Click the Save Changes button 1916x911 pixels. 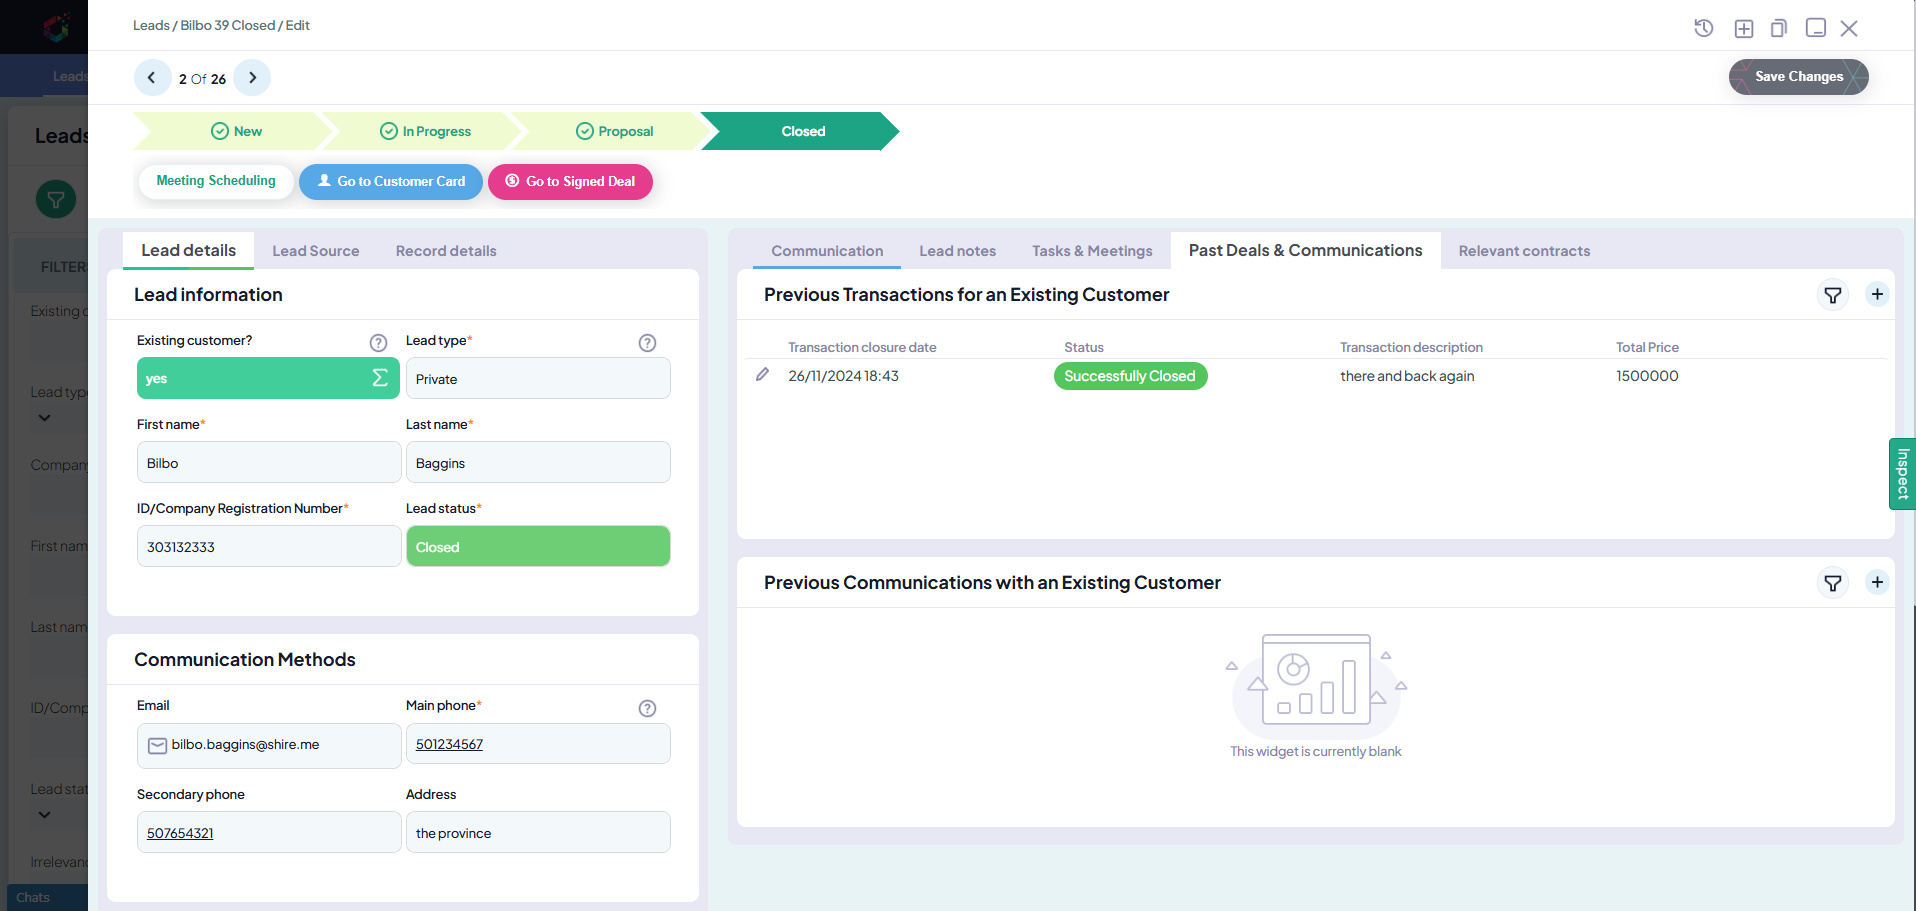1797,77
